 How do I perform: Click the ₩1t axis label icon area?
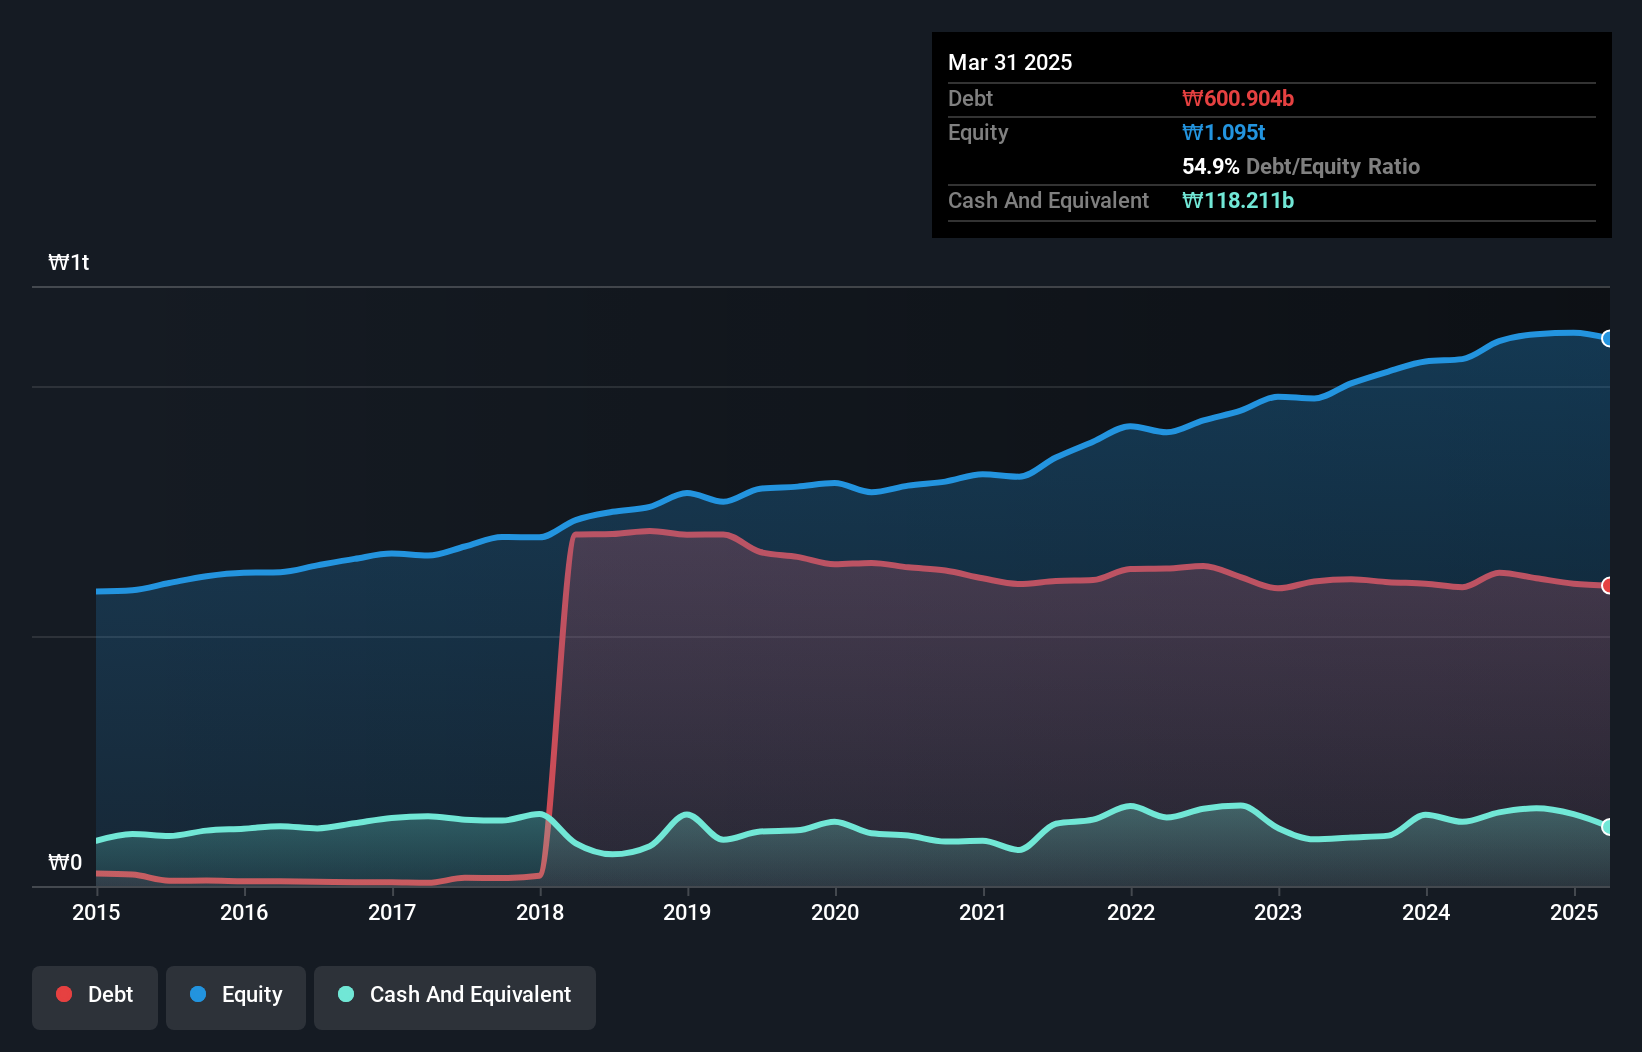click(x=69, y=262)
